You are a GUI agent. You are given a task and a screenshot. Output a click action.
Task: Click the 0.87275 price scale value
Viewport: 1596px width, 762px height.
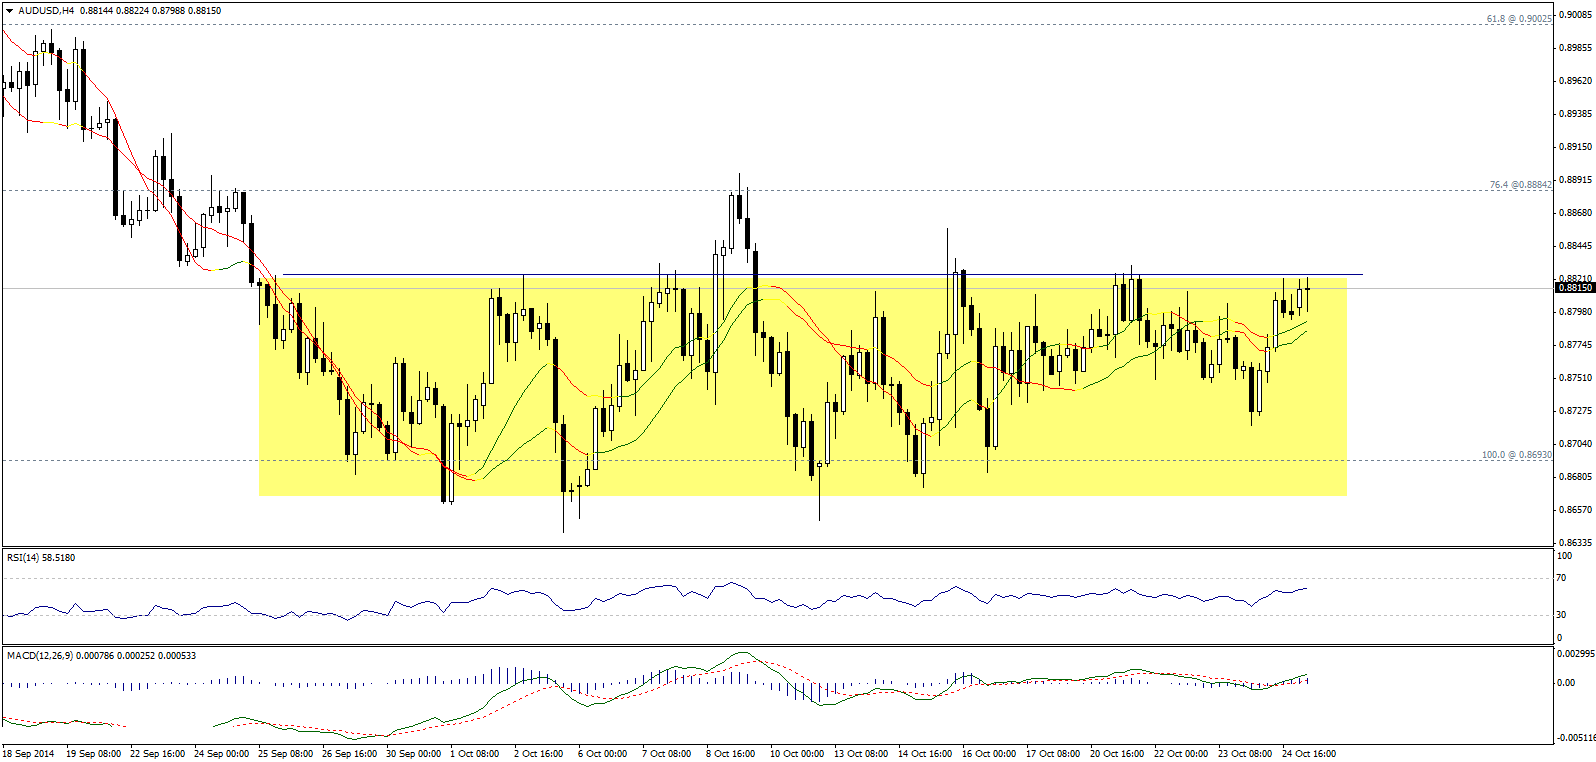[1575, 411]
